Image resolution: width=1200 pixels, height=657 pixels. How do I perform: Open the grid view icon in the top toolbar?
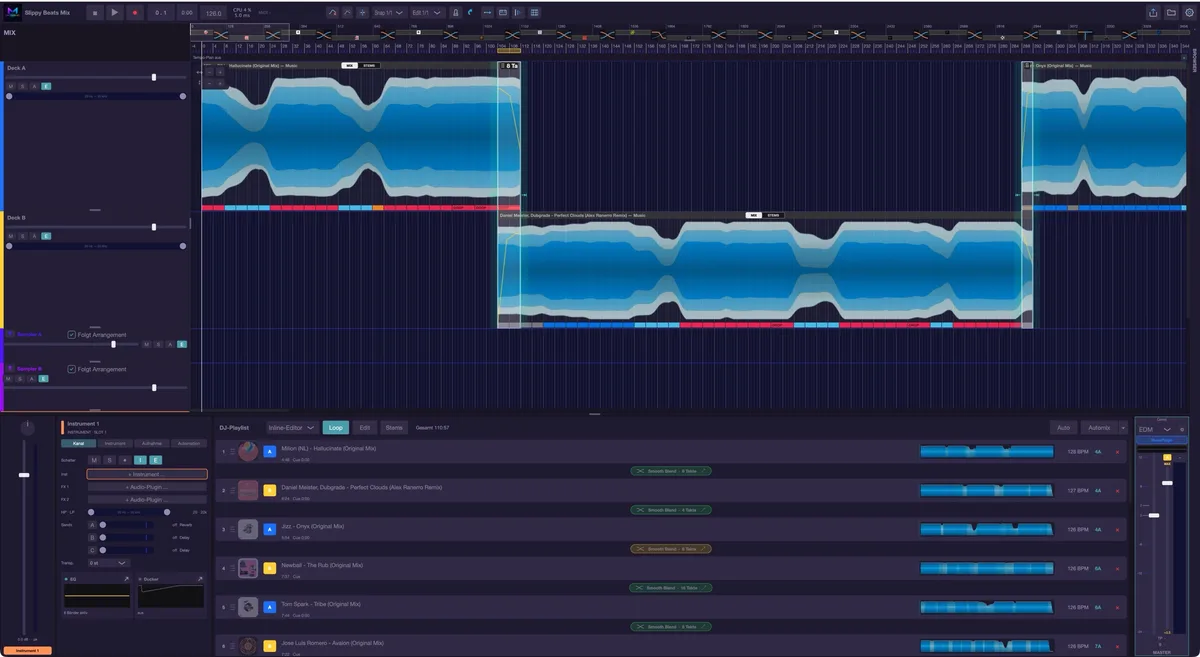tap(535, 13)
